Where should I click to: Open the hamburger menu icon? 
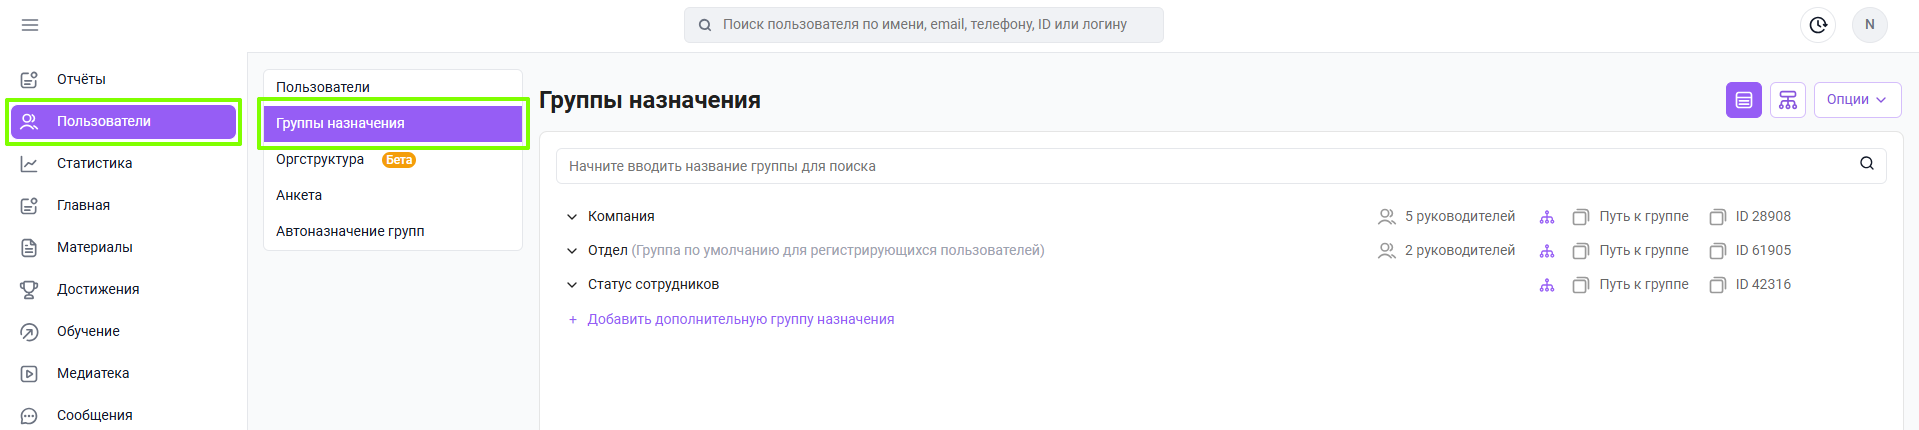(30, 25)
